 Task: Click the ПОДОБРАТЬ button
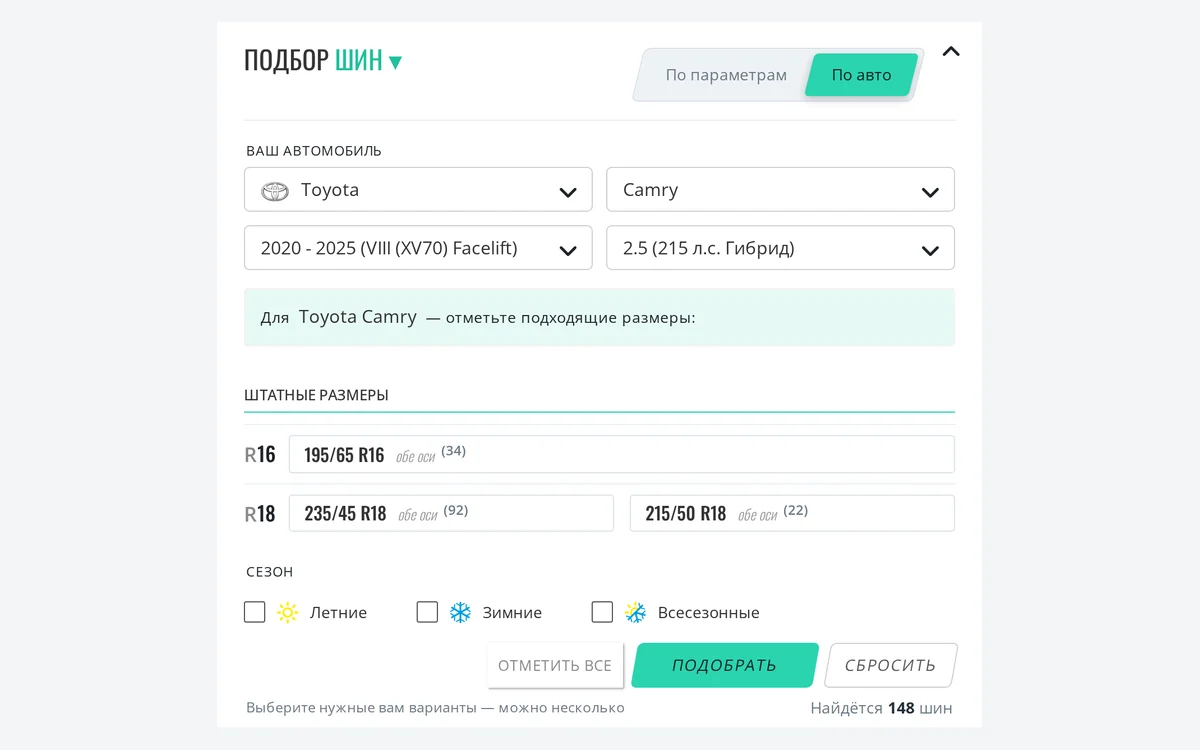(x=725, y=665)
